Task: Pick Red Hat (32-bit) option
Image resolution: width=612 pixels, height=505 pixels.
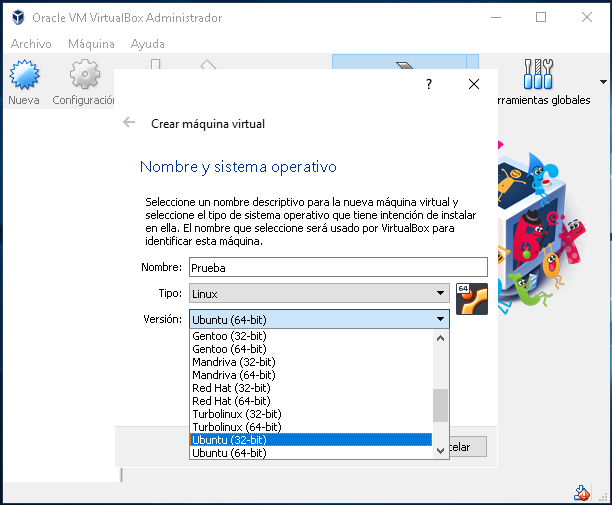Action: [311, 388]
